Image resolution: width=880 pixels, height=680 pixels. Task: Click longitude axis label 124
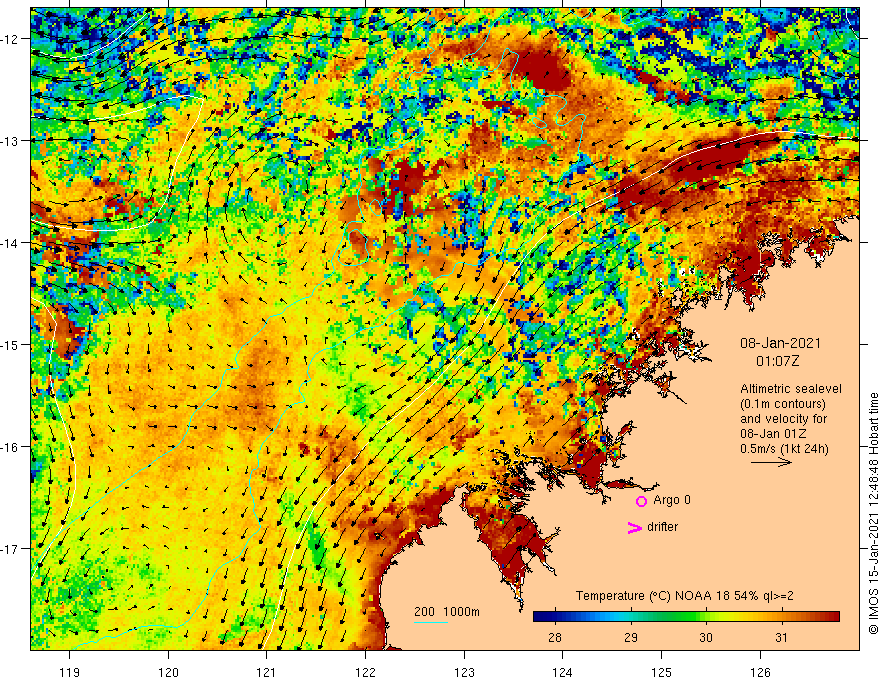563,672
